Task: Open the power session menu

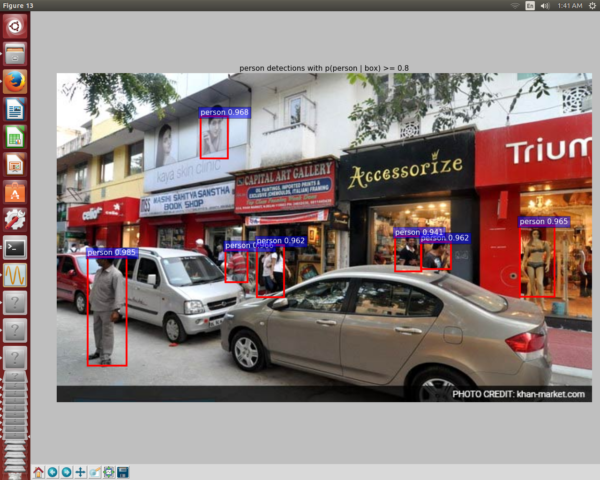Action: [592, 6]
